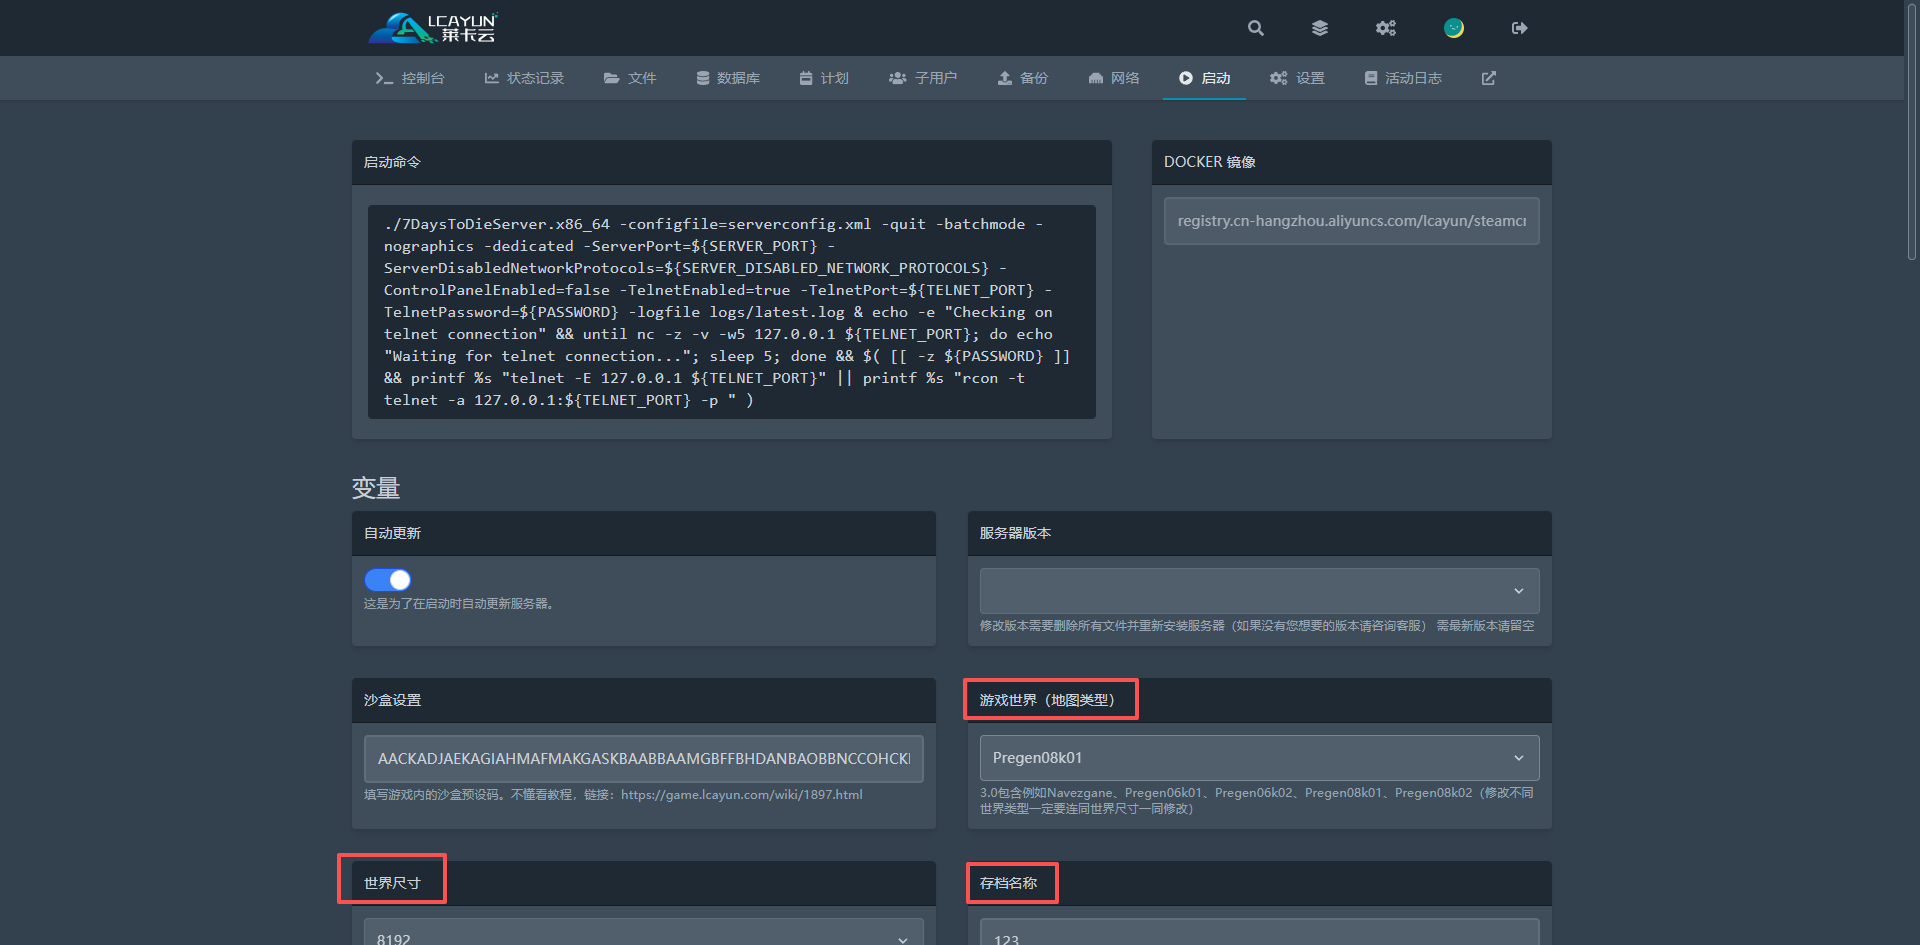This screenshot has height=945, width=1920.
Task: Open the 设置 settings tab
Action: (x=1297, y=78)
